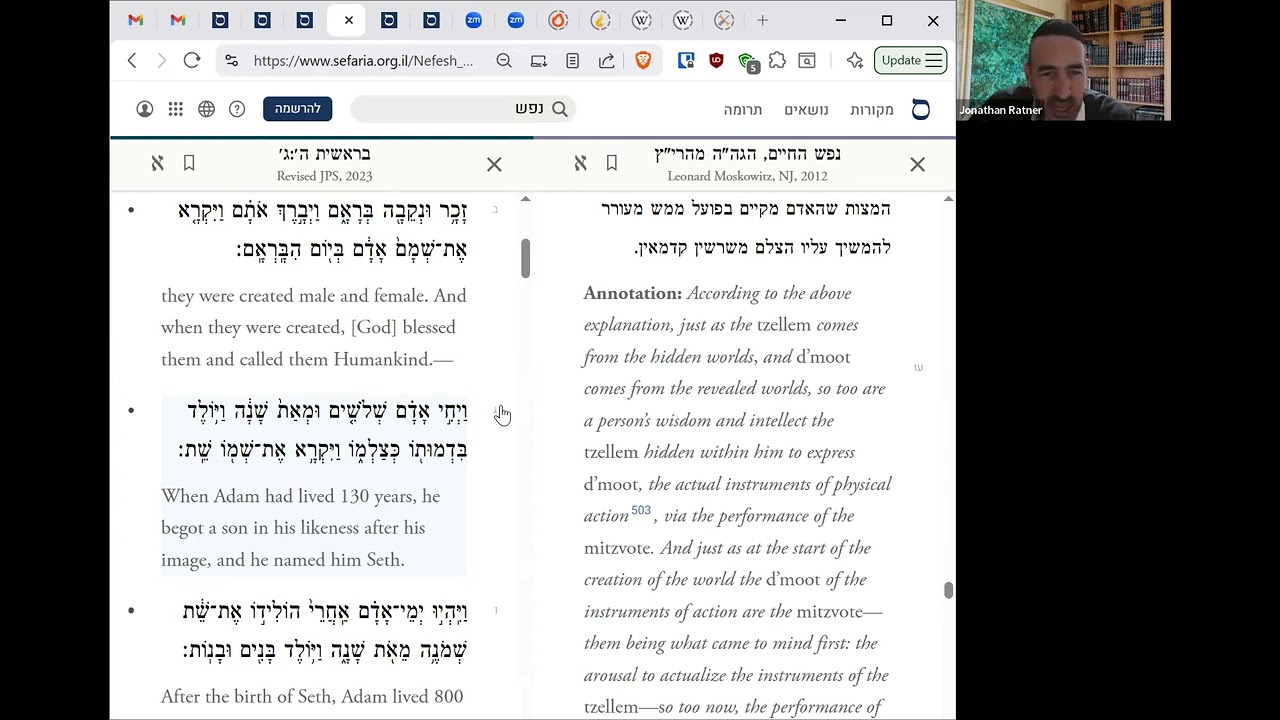Click the Nefesh HaChaim scrollbar thumb
This screenshot has width=1280, height=720.
click(x=948, y=591)
